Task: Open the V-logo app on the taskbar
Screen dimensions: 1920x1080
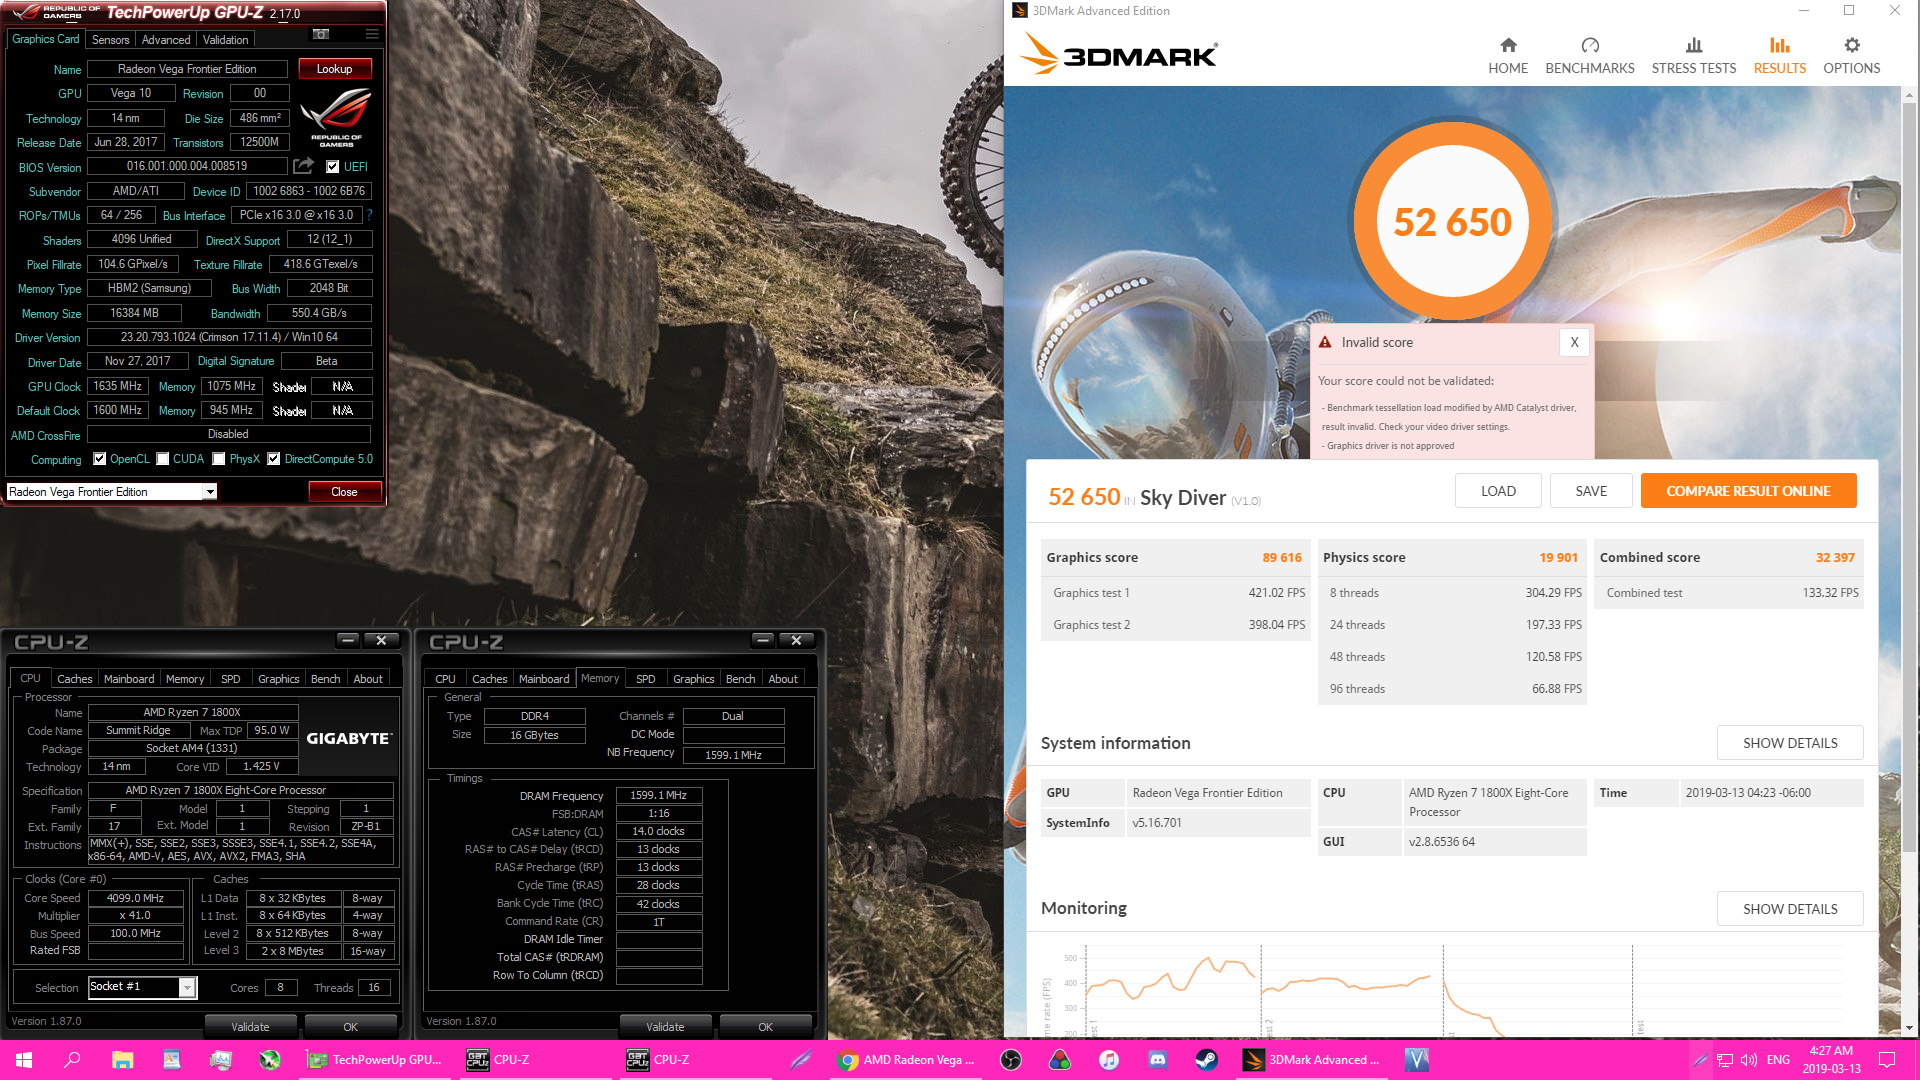Action: (x=1416, y=1060)
